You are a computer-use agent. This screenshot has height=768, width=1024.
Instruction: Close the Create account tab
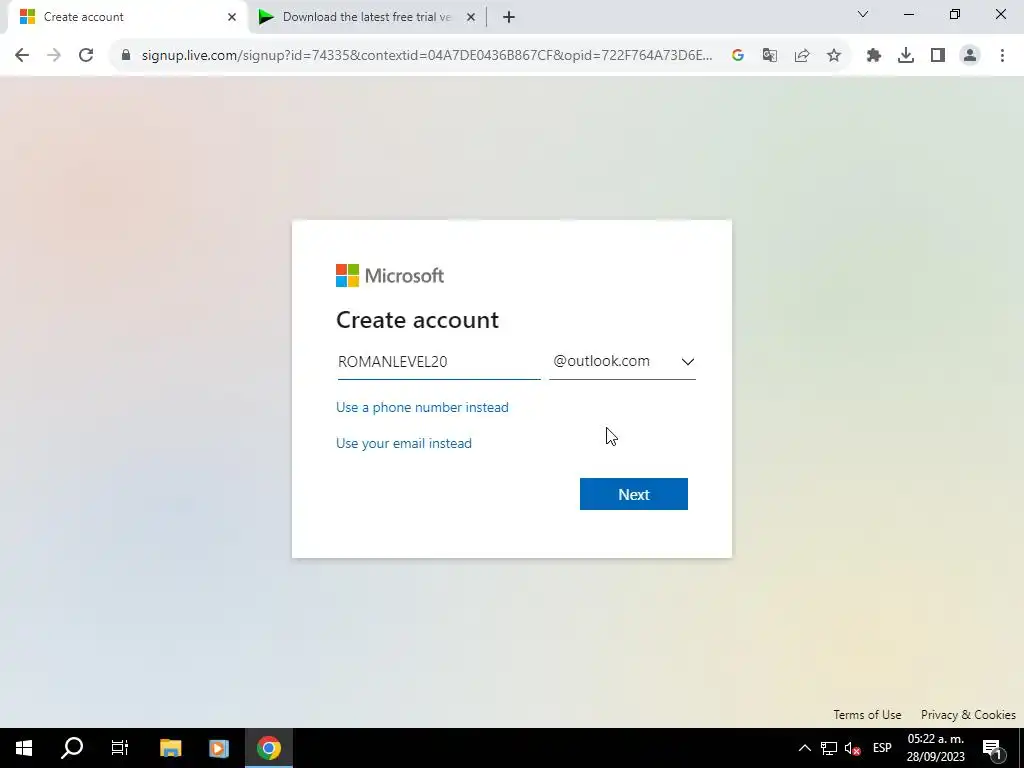click(232, 17)
